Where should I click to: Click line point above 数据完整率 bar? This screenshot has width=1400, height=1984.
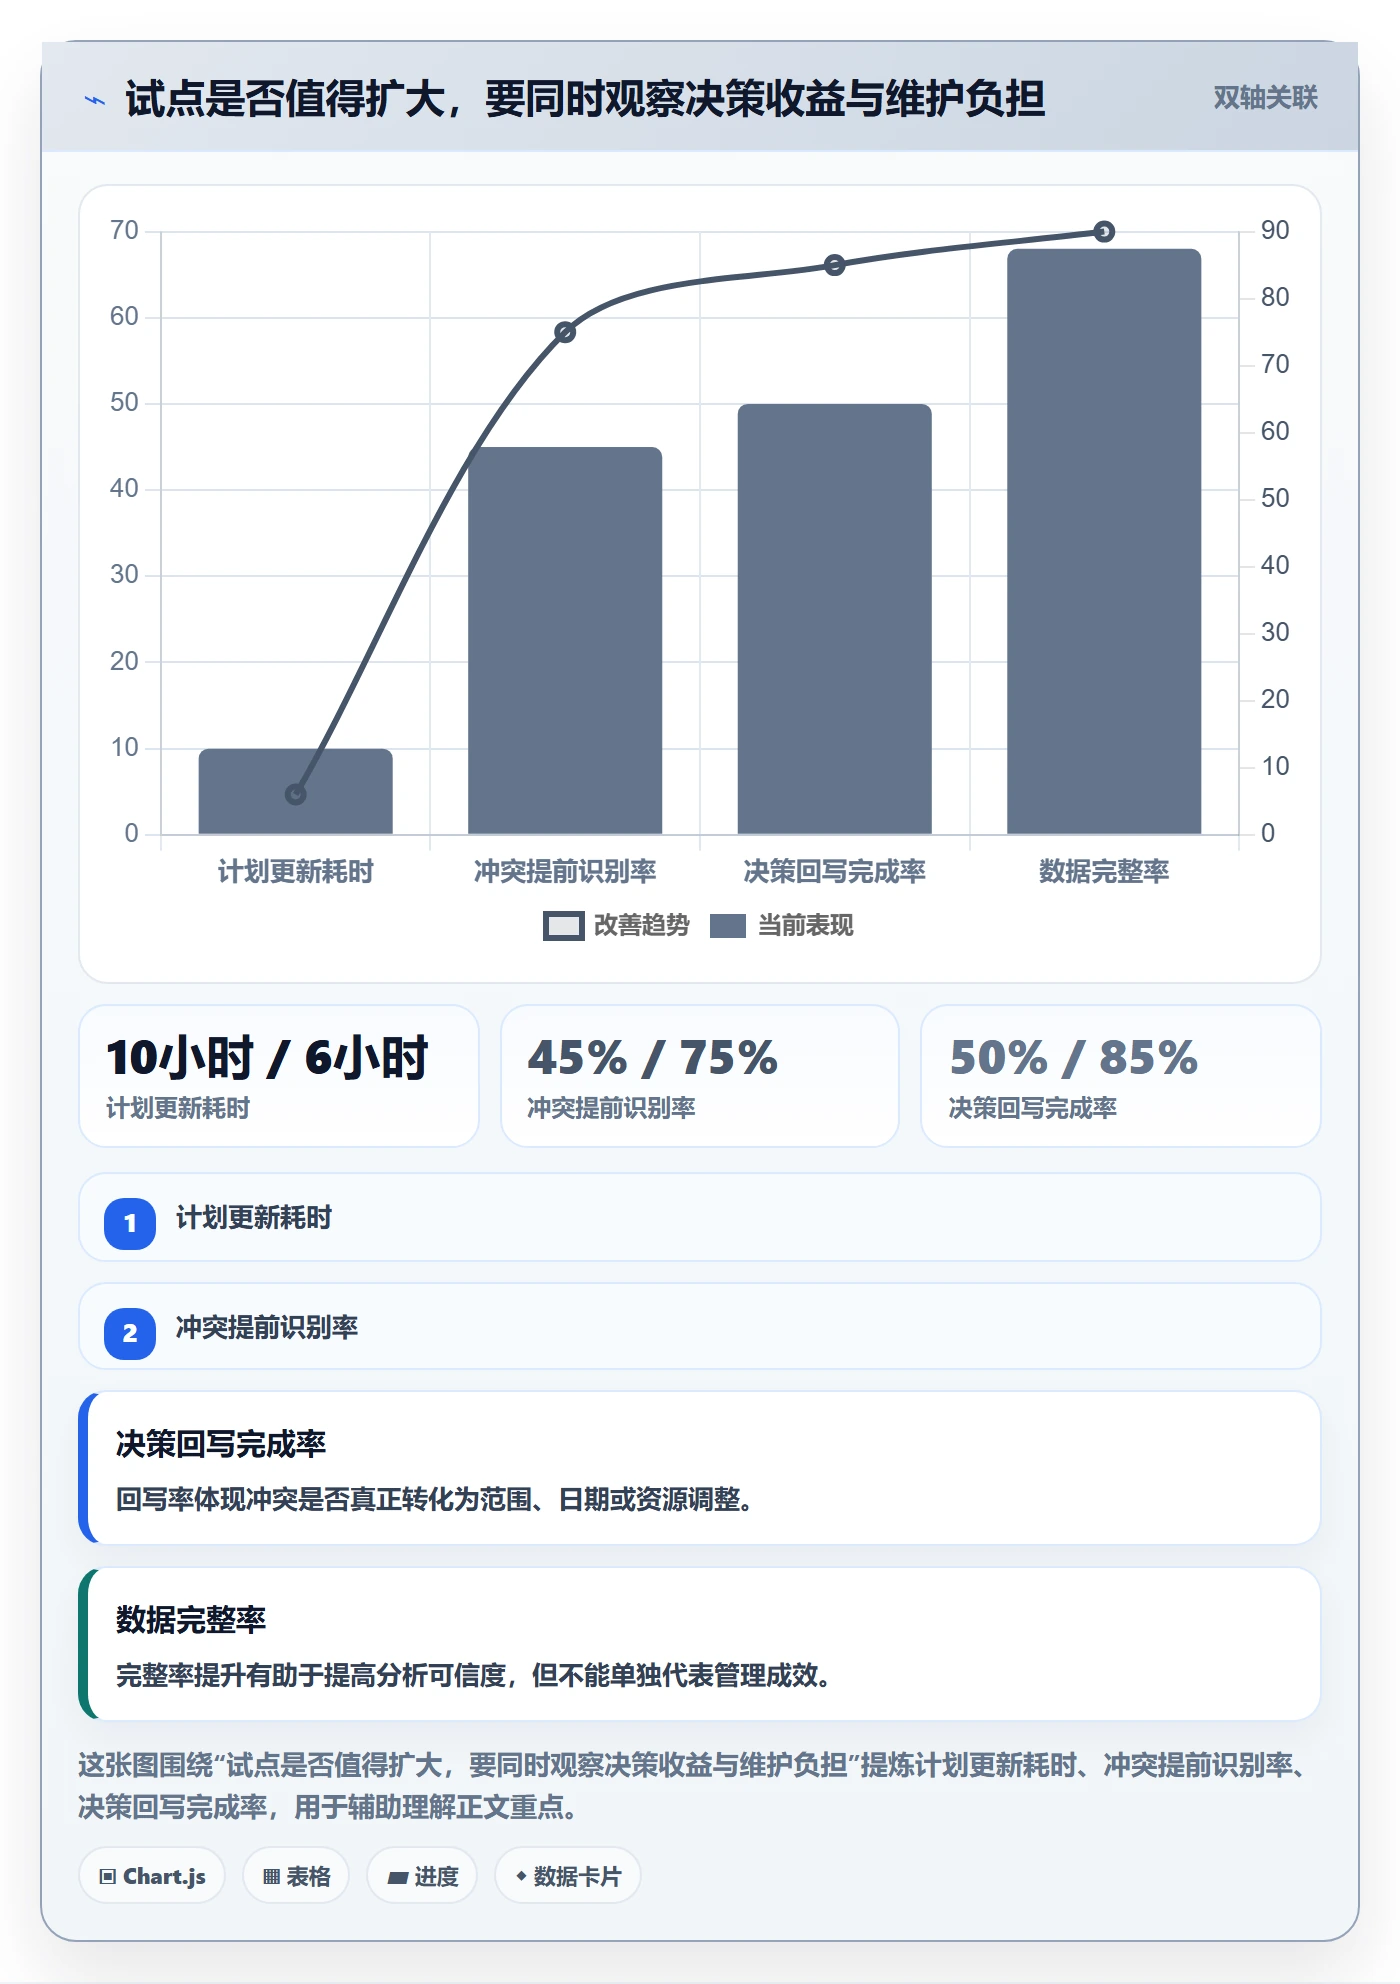(1104, 232)
